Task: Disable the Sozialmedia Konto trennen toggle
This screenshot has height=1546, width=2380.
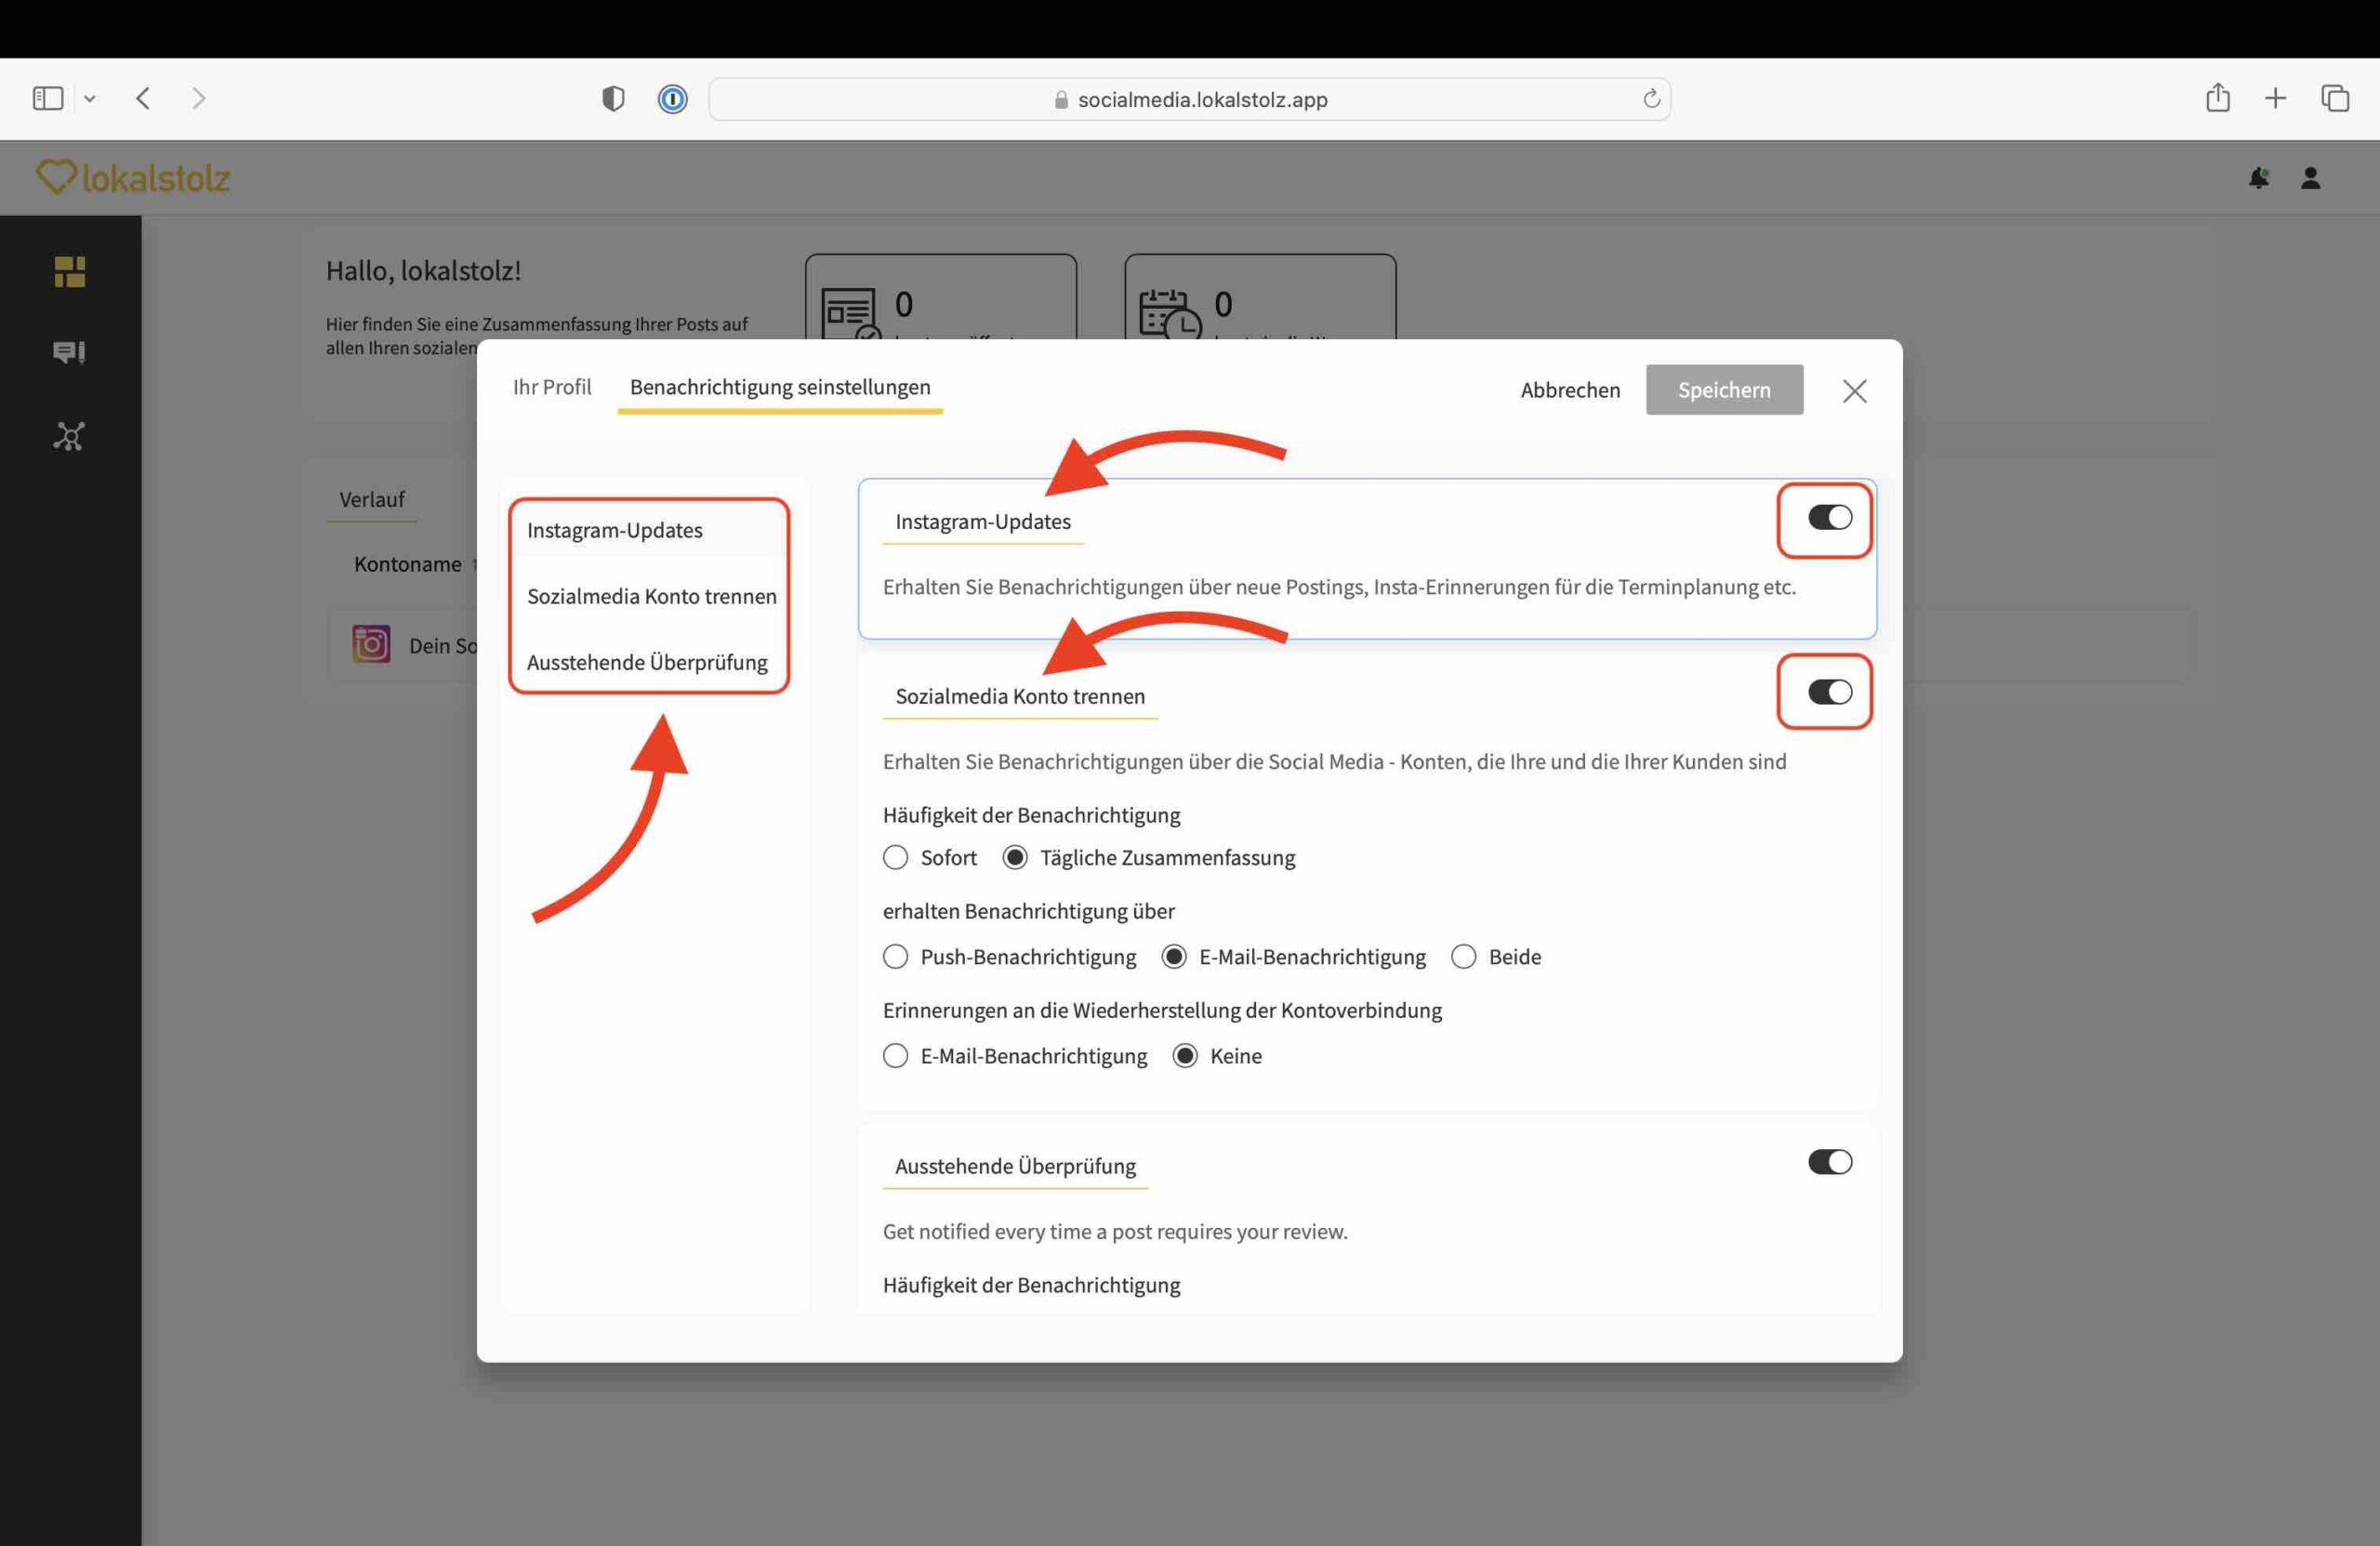Action: click(1829, 692)
